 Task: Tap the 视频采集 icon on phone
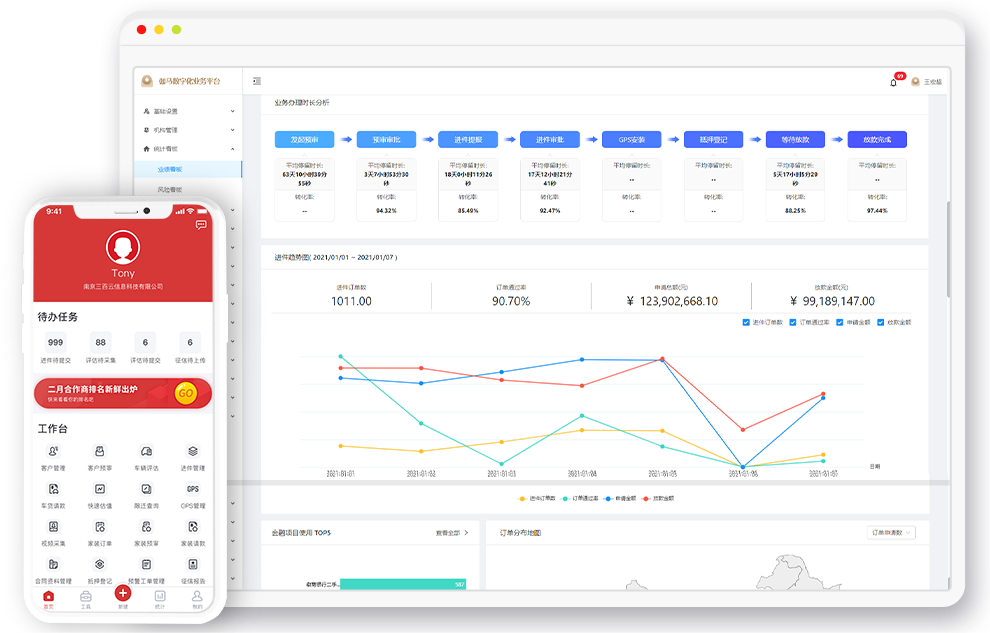tap(53, 527)
